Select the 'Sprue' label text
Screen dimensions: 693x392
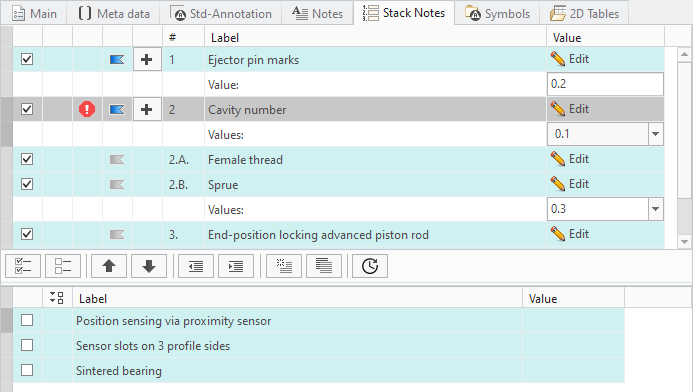point(223,185)
